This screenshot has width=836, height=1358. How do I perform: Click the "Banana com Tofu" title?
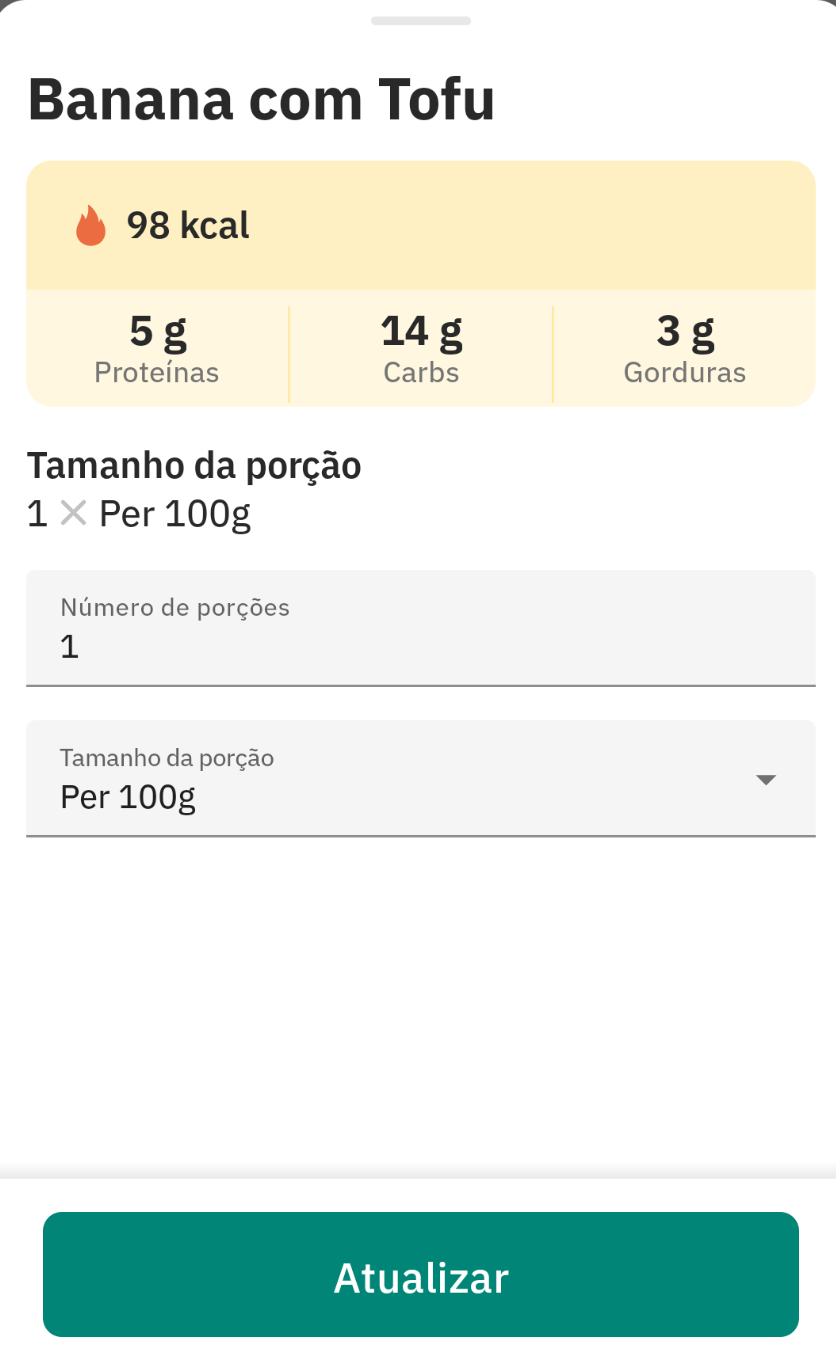tap(261, 99)
